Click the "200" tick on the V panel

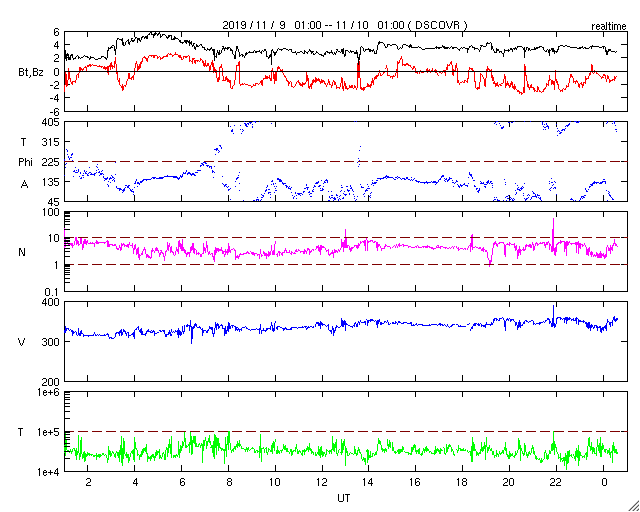point(52,382)
